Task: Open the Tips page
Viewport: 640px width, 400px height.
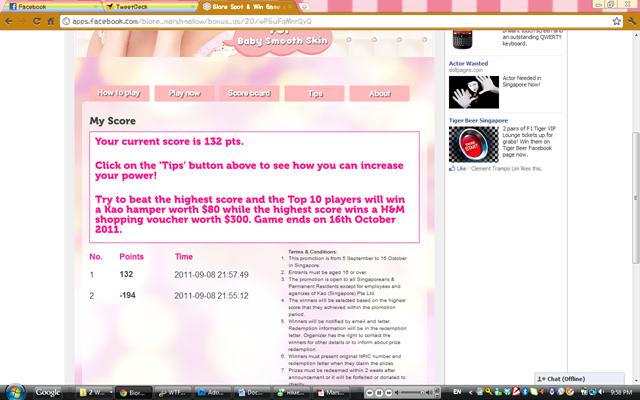Action: tap(314, 93)
